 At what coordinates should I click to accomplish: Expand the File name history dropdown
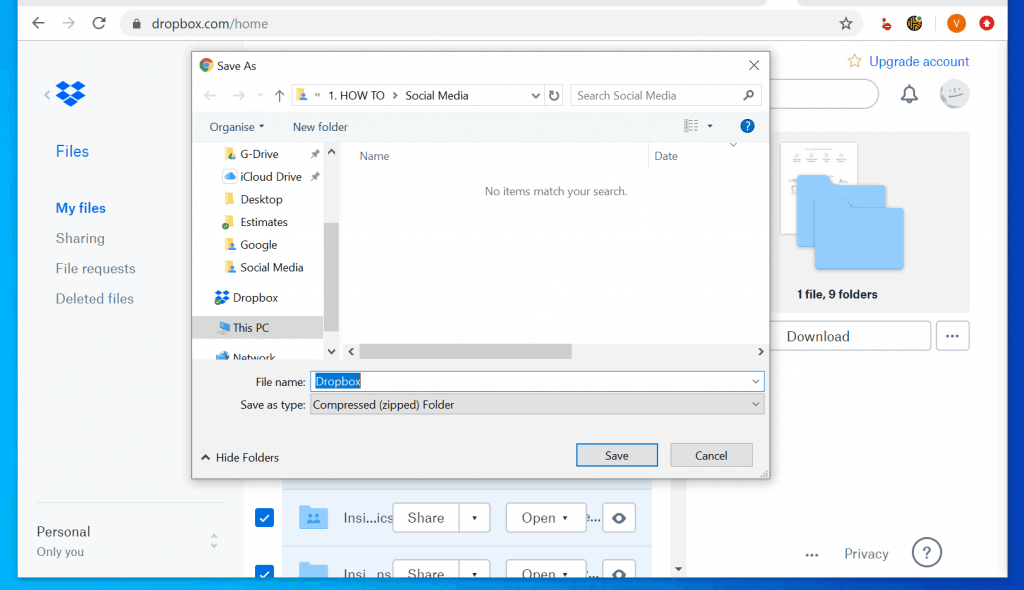pyautogui.click(x=756, y=382)
